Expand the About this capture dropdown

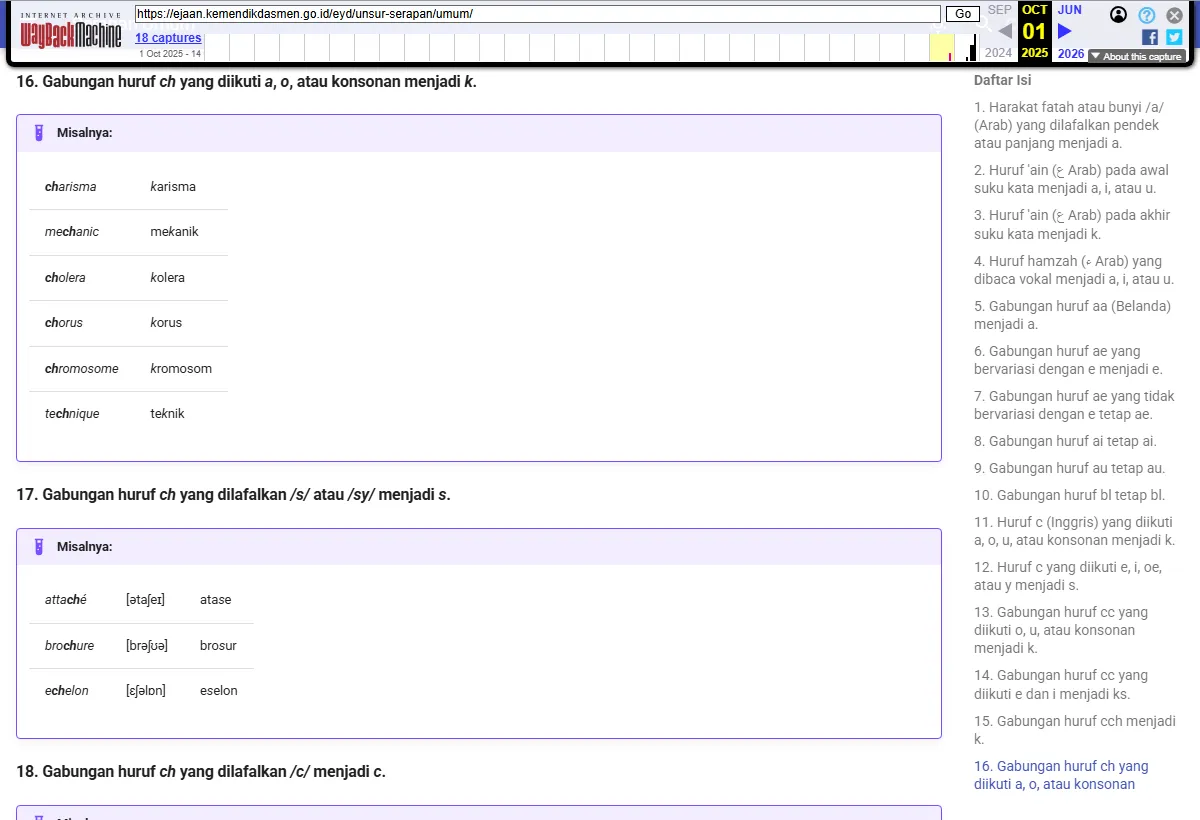1136,57
